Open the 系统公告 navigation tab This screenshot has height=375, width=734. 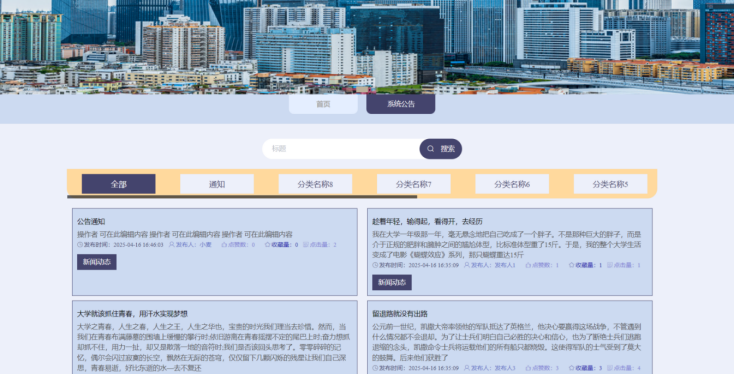coord(401,104)
